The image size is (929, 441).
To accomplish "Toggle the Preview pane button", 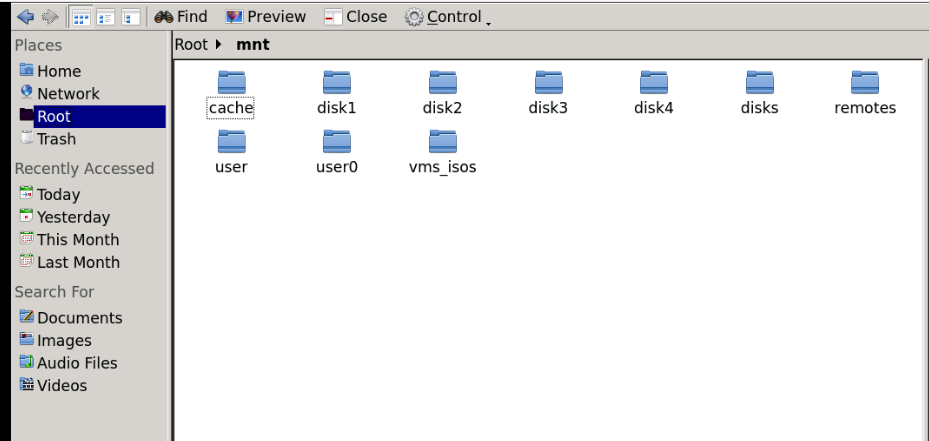I will (x=265, y=17).
